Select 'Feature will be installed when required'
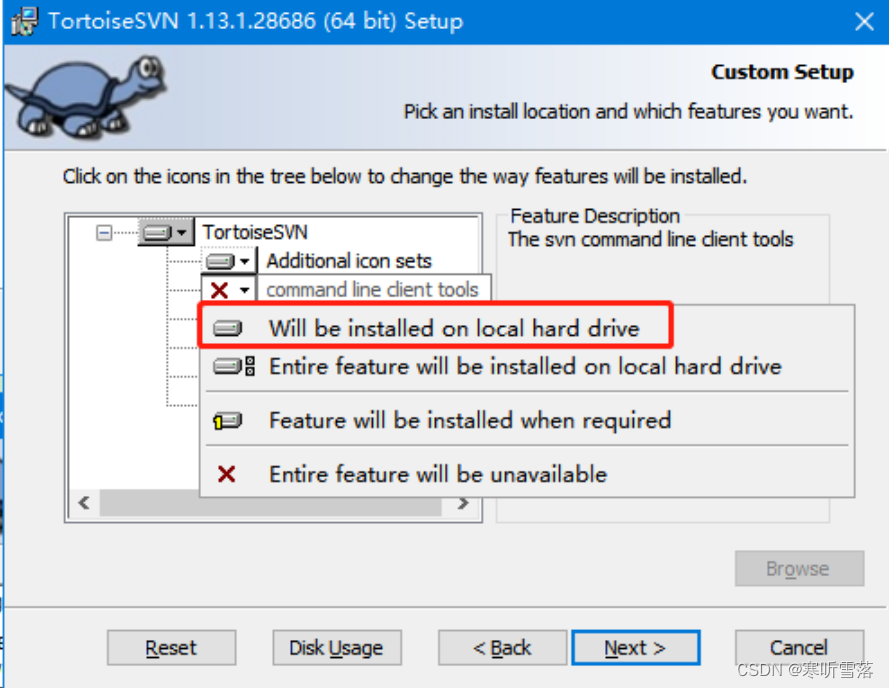The width and height of the screenshot is (889, 688). [x=527, y=420]
